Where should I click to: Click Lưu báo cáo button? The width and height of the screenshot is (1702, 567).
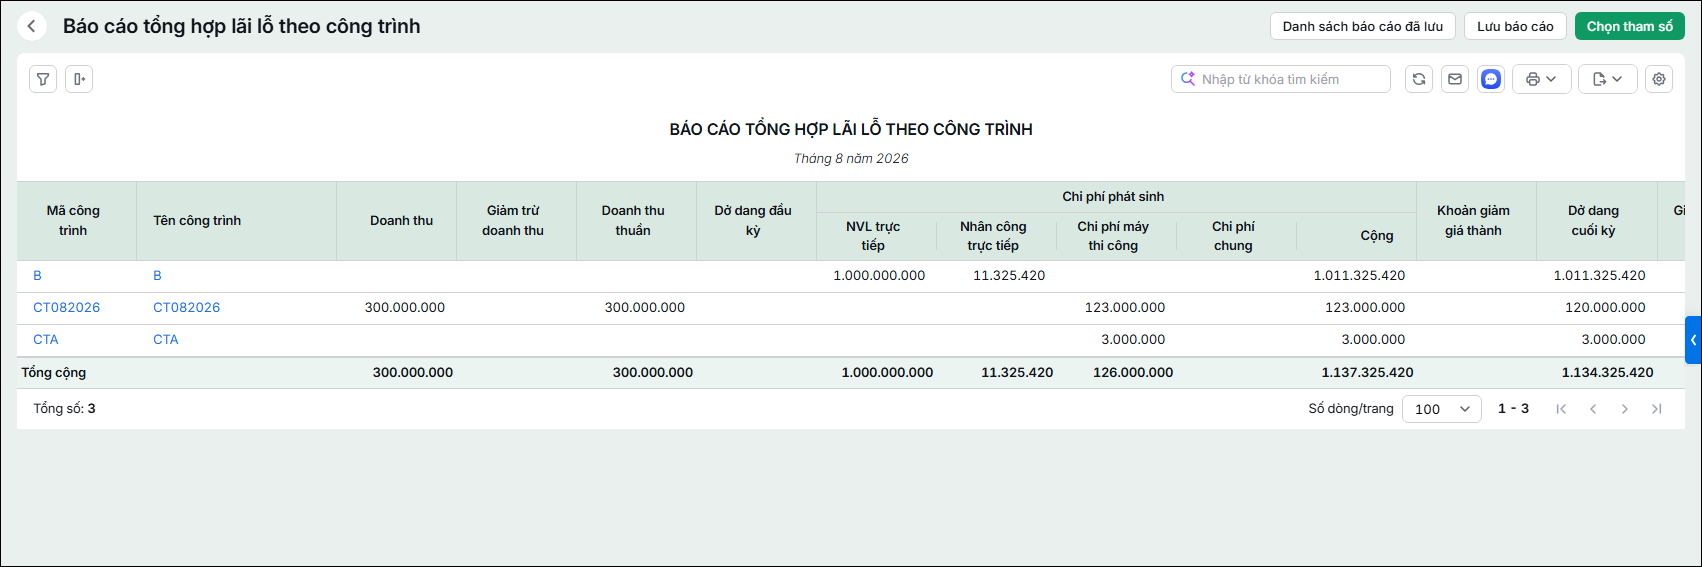click(x=1515, y=26)
